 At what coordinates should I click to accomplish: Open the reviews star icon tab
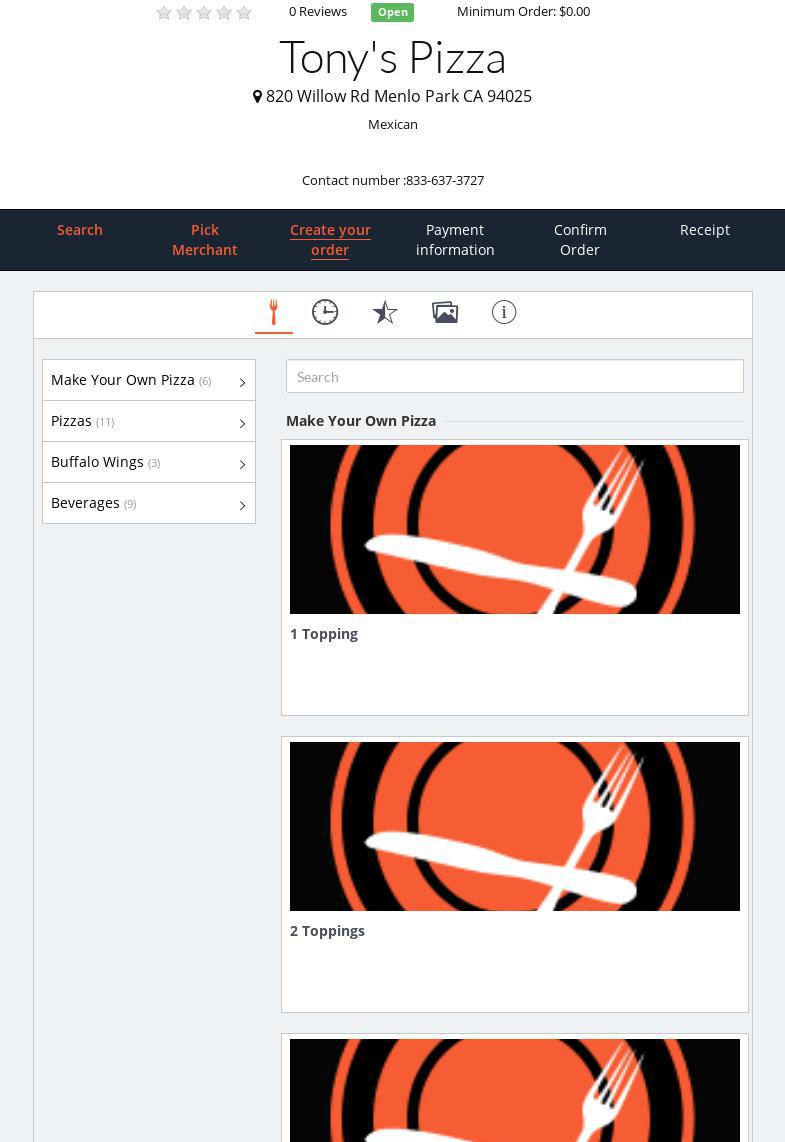point(385,312)
